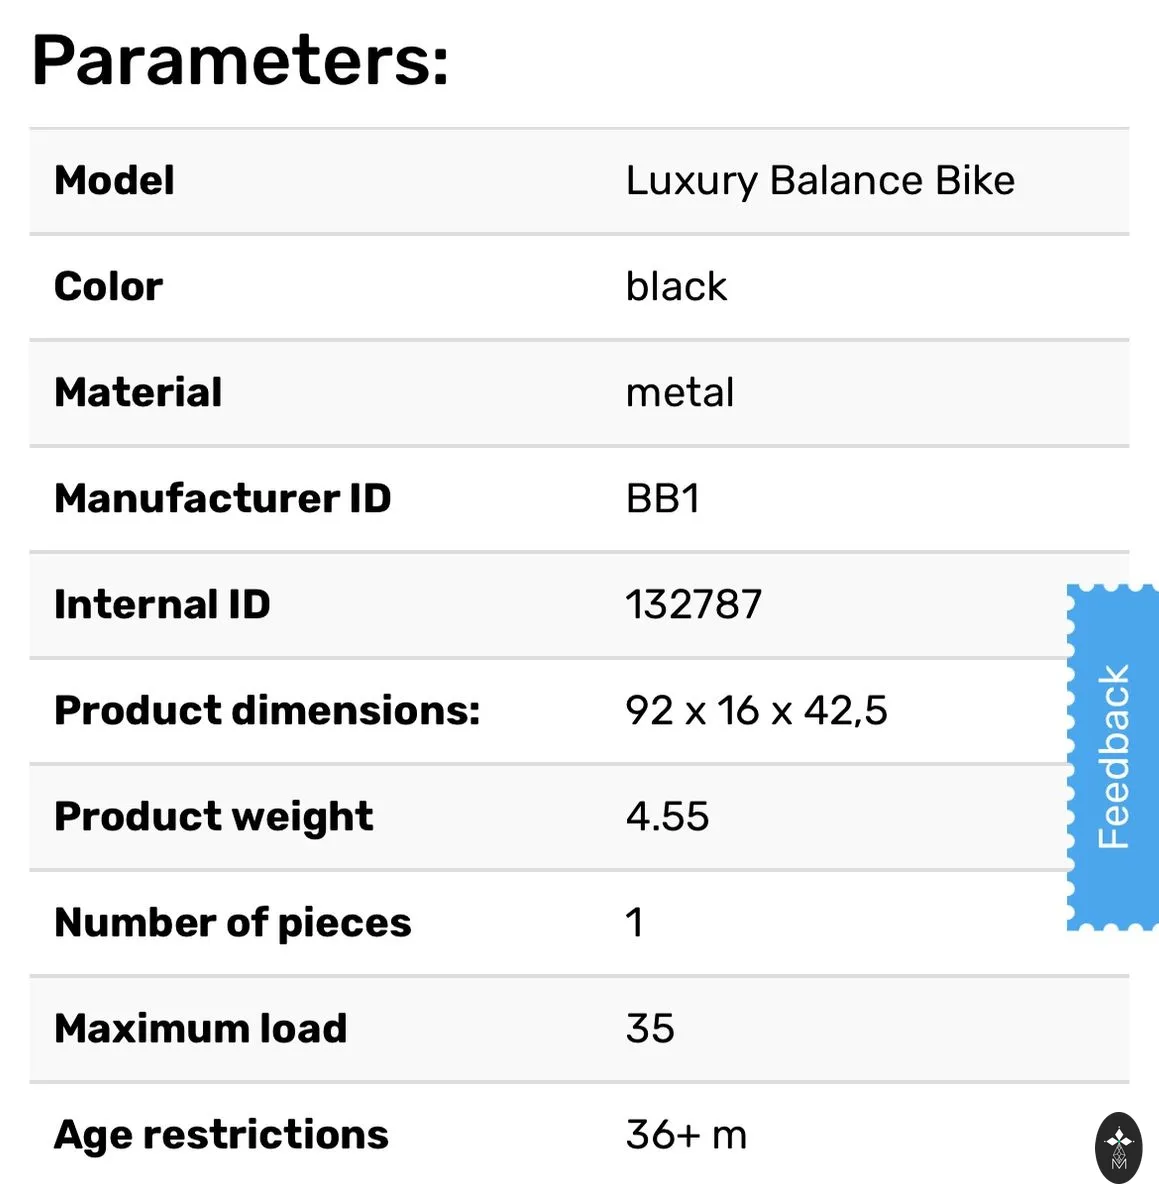
Task: Open the blue Feedback side tab
Action: click(1113, 757)
